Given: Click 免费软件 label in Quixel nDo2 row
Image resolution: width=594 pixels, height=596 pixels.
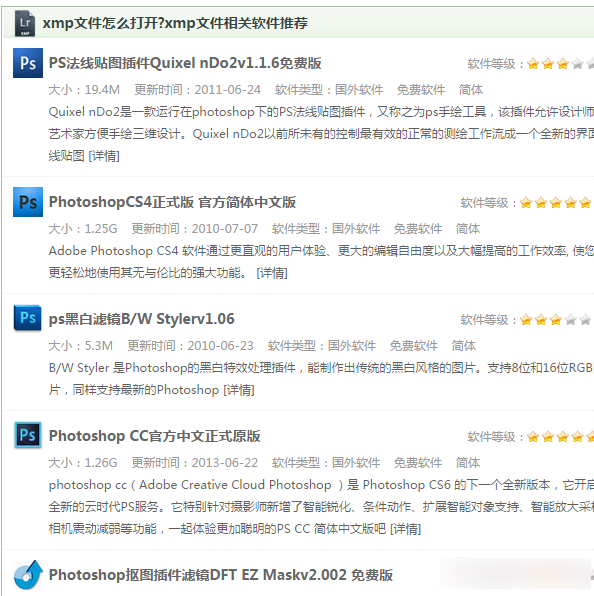Looking at the screenshot, I should coord(421,90).
